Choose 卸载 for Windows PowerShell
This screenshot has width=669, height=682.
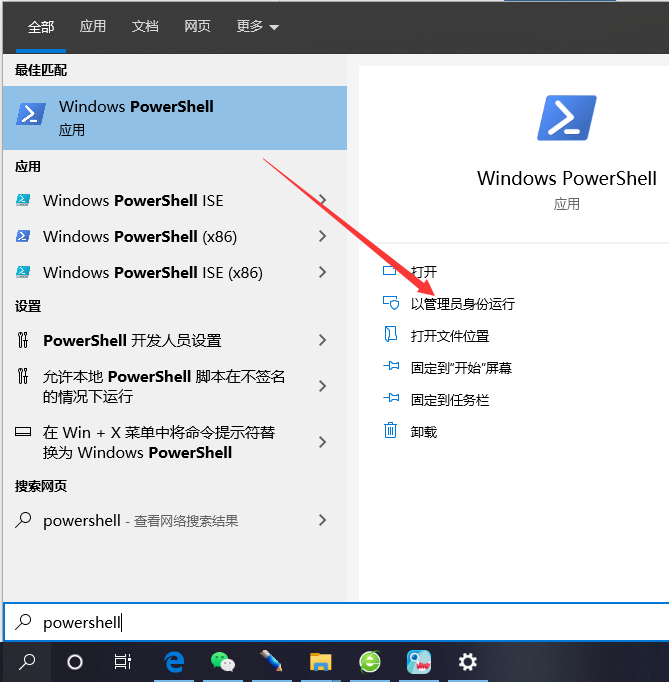pyautogui.click(x=424, y=432)
